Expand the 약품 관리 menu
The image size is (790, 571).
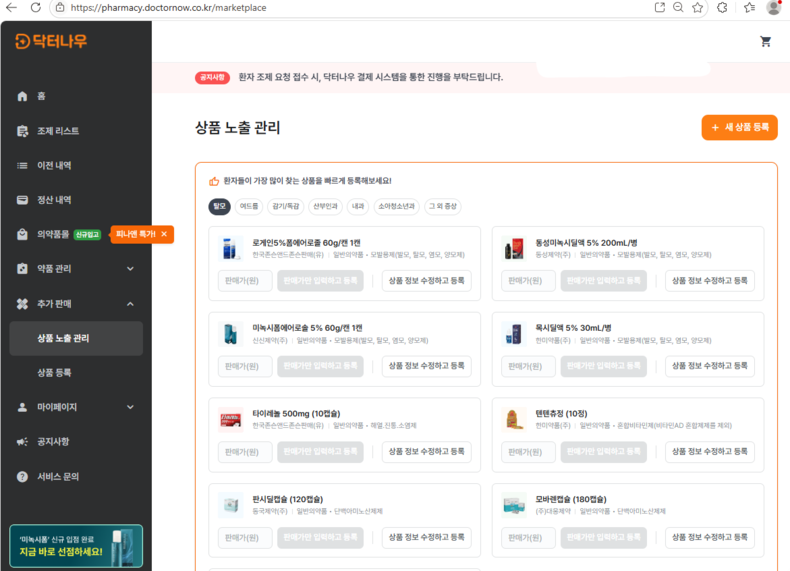(130, 269)
